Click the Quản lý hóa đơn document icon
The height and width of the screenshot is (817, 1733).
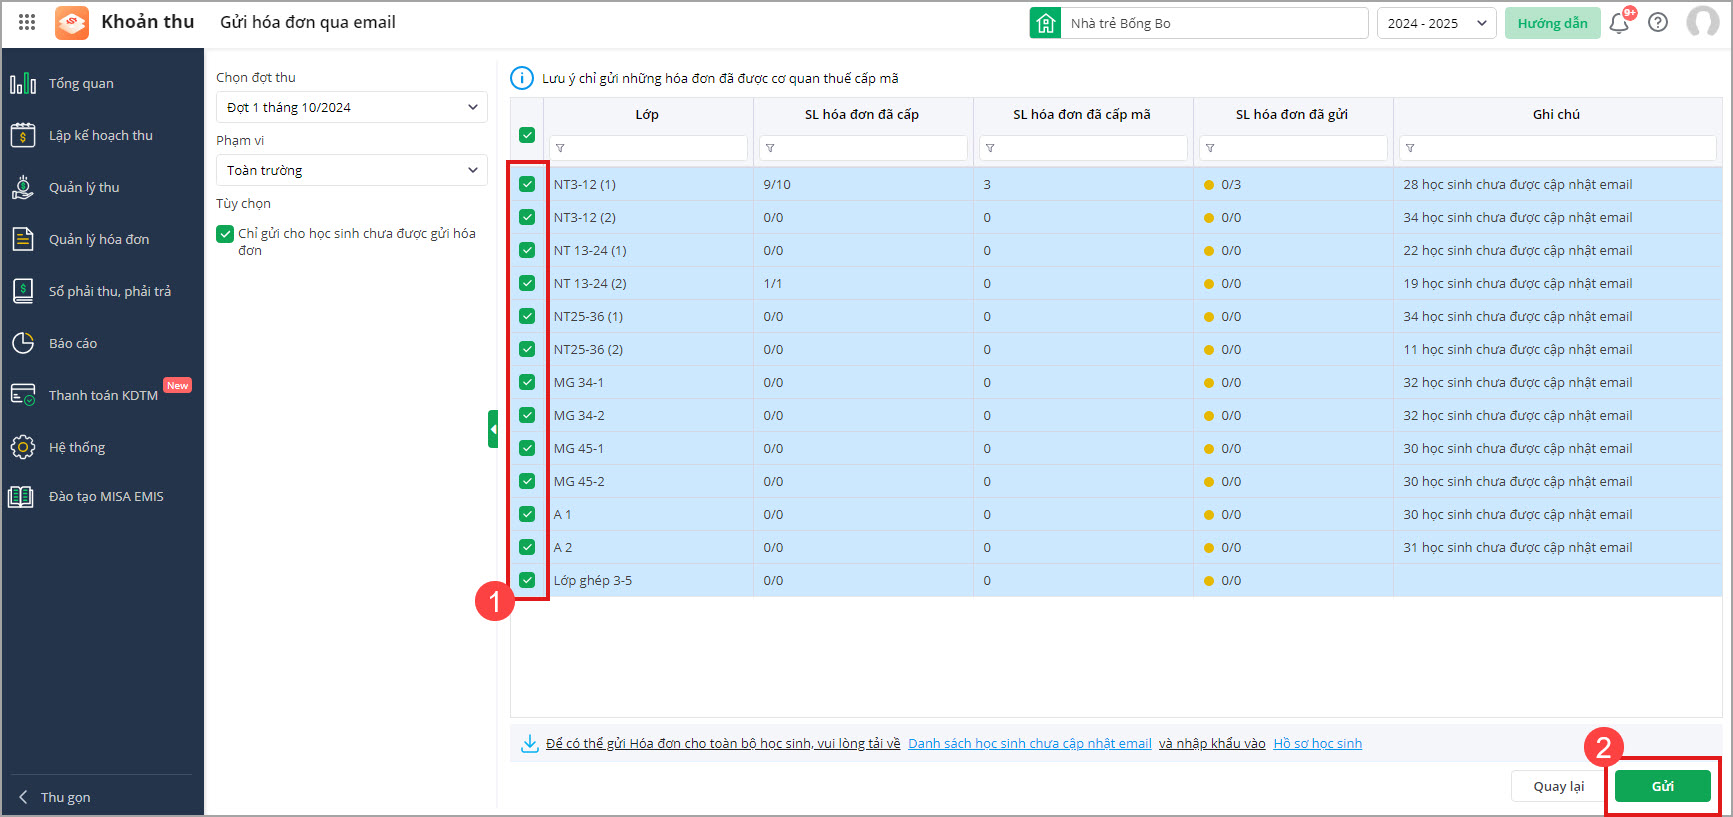click(x=23, y=239)
